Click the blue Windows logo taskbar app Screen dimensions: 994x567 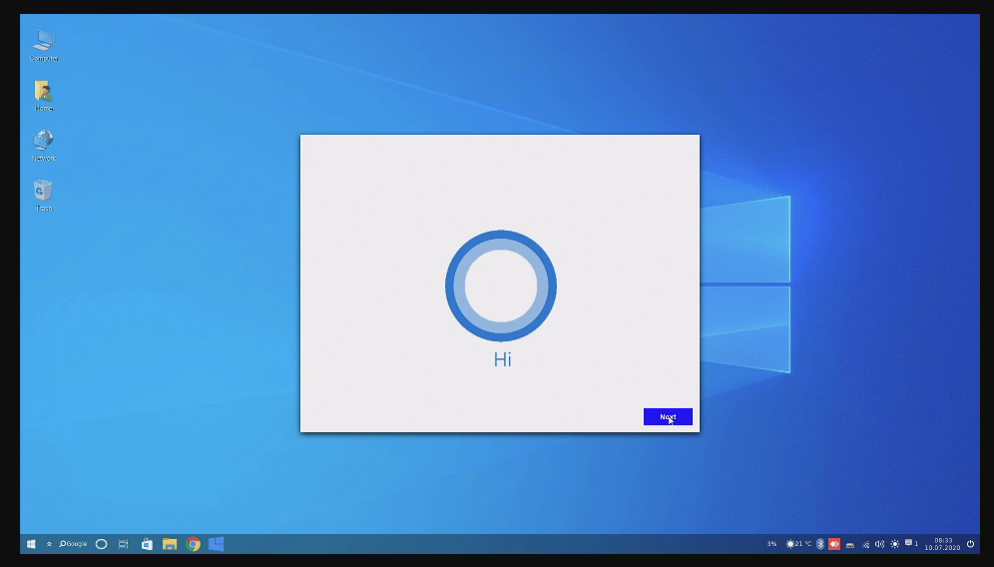(x=216, y=544)
